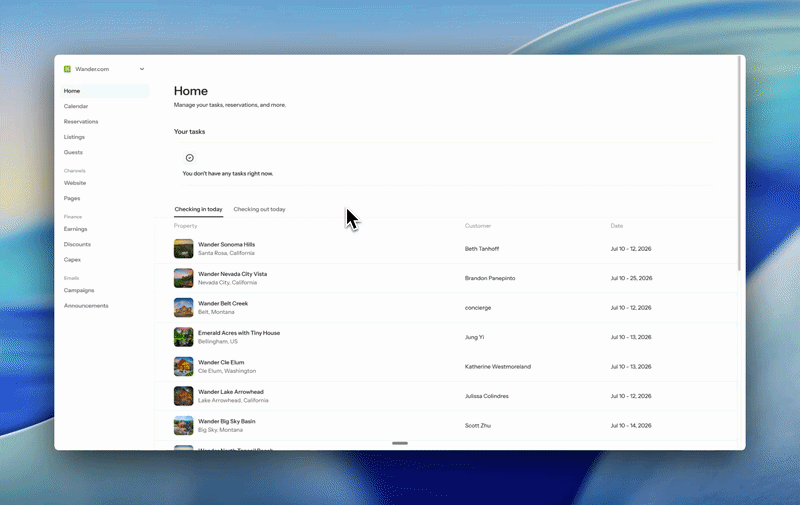Image resolution: width=800 pixels, height=505 pixels.
Task: Click customer Scott Zhu
Action: (478, 425)
